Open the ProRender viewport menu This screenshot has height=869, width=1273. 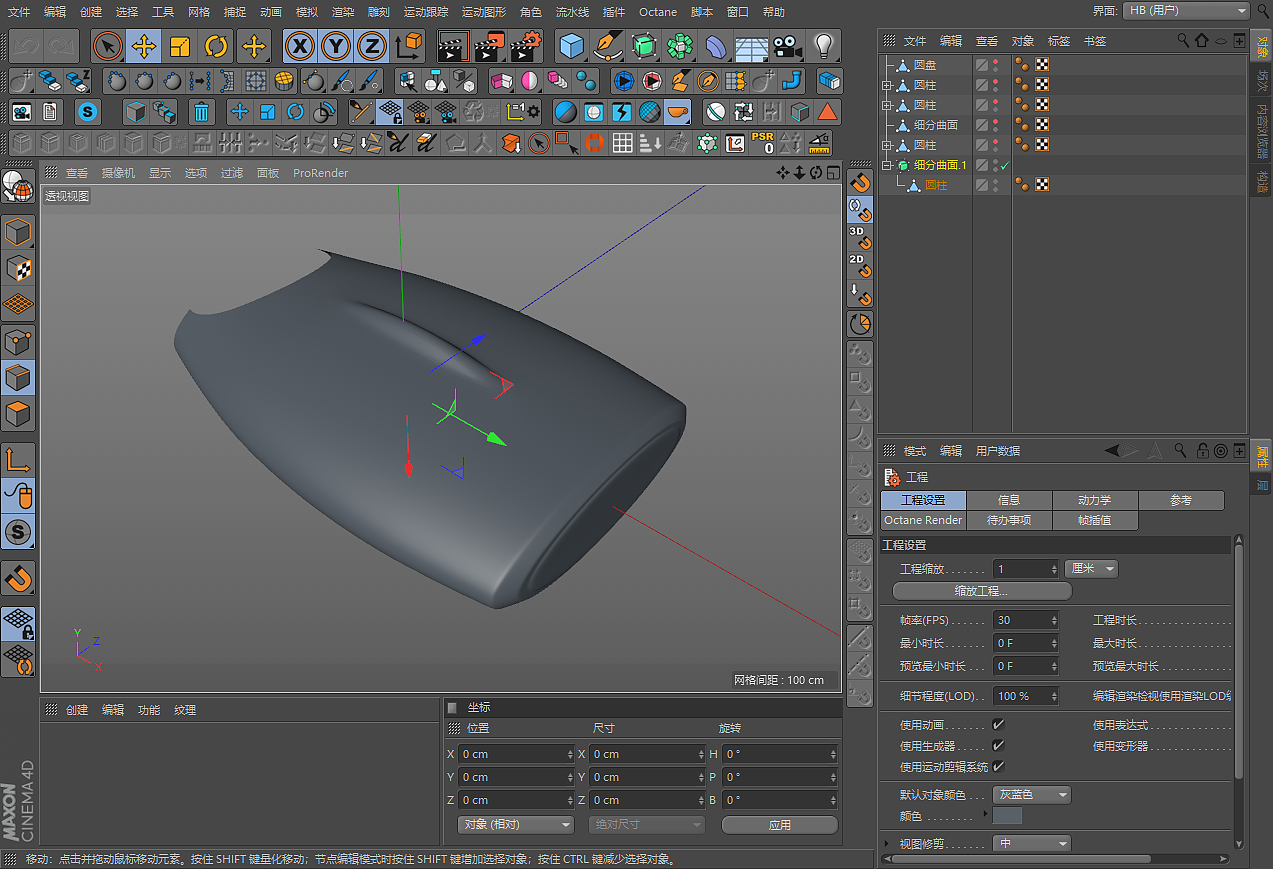click(320, 173)
